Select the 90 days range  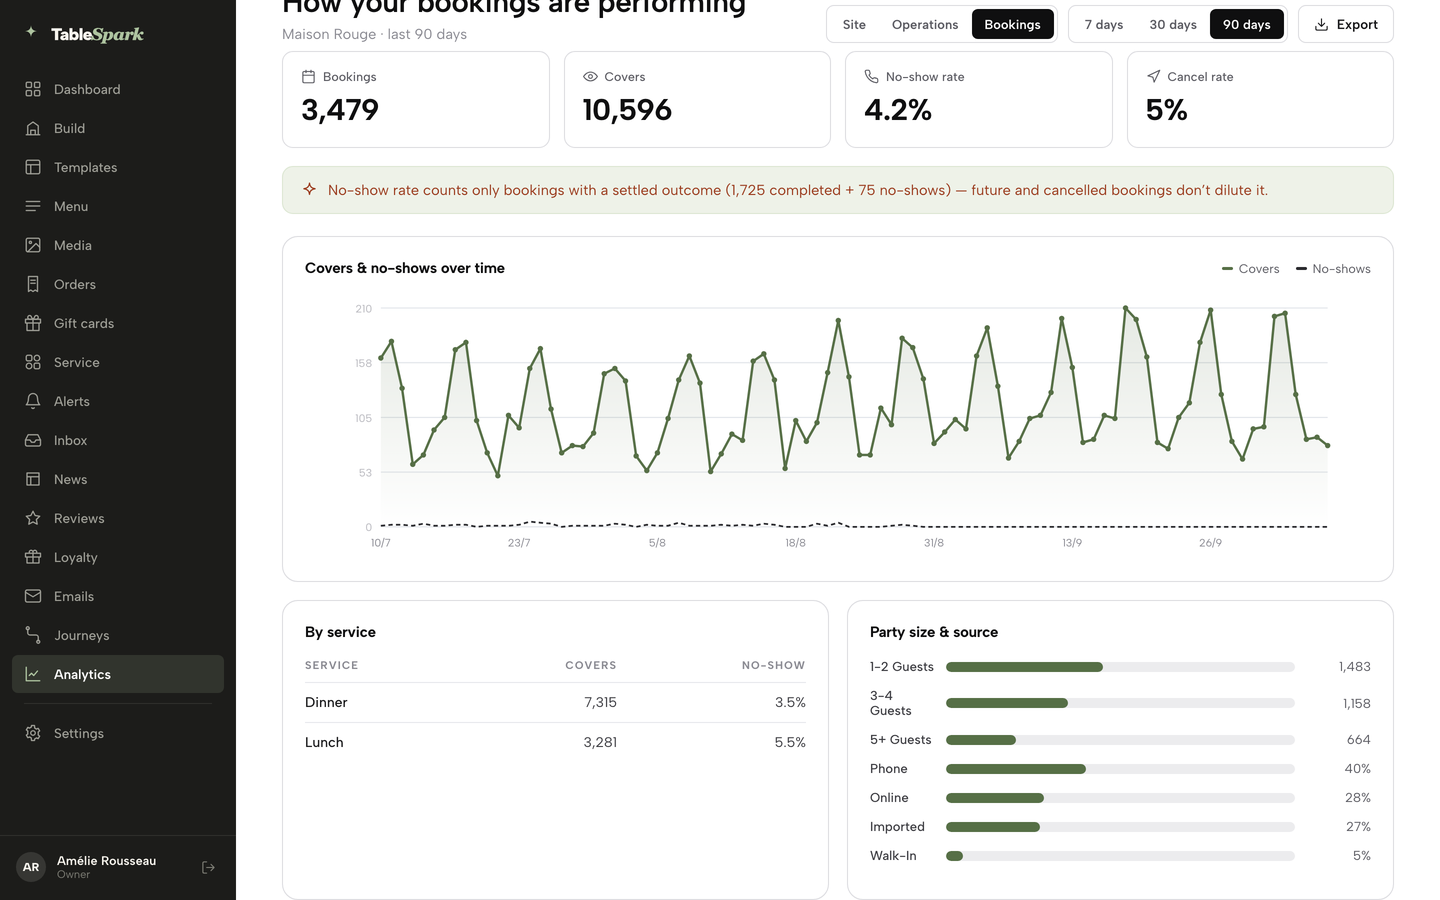(x=1247, y=24)
